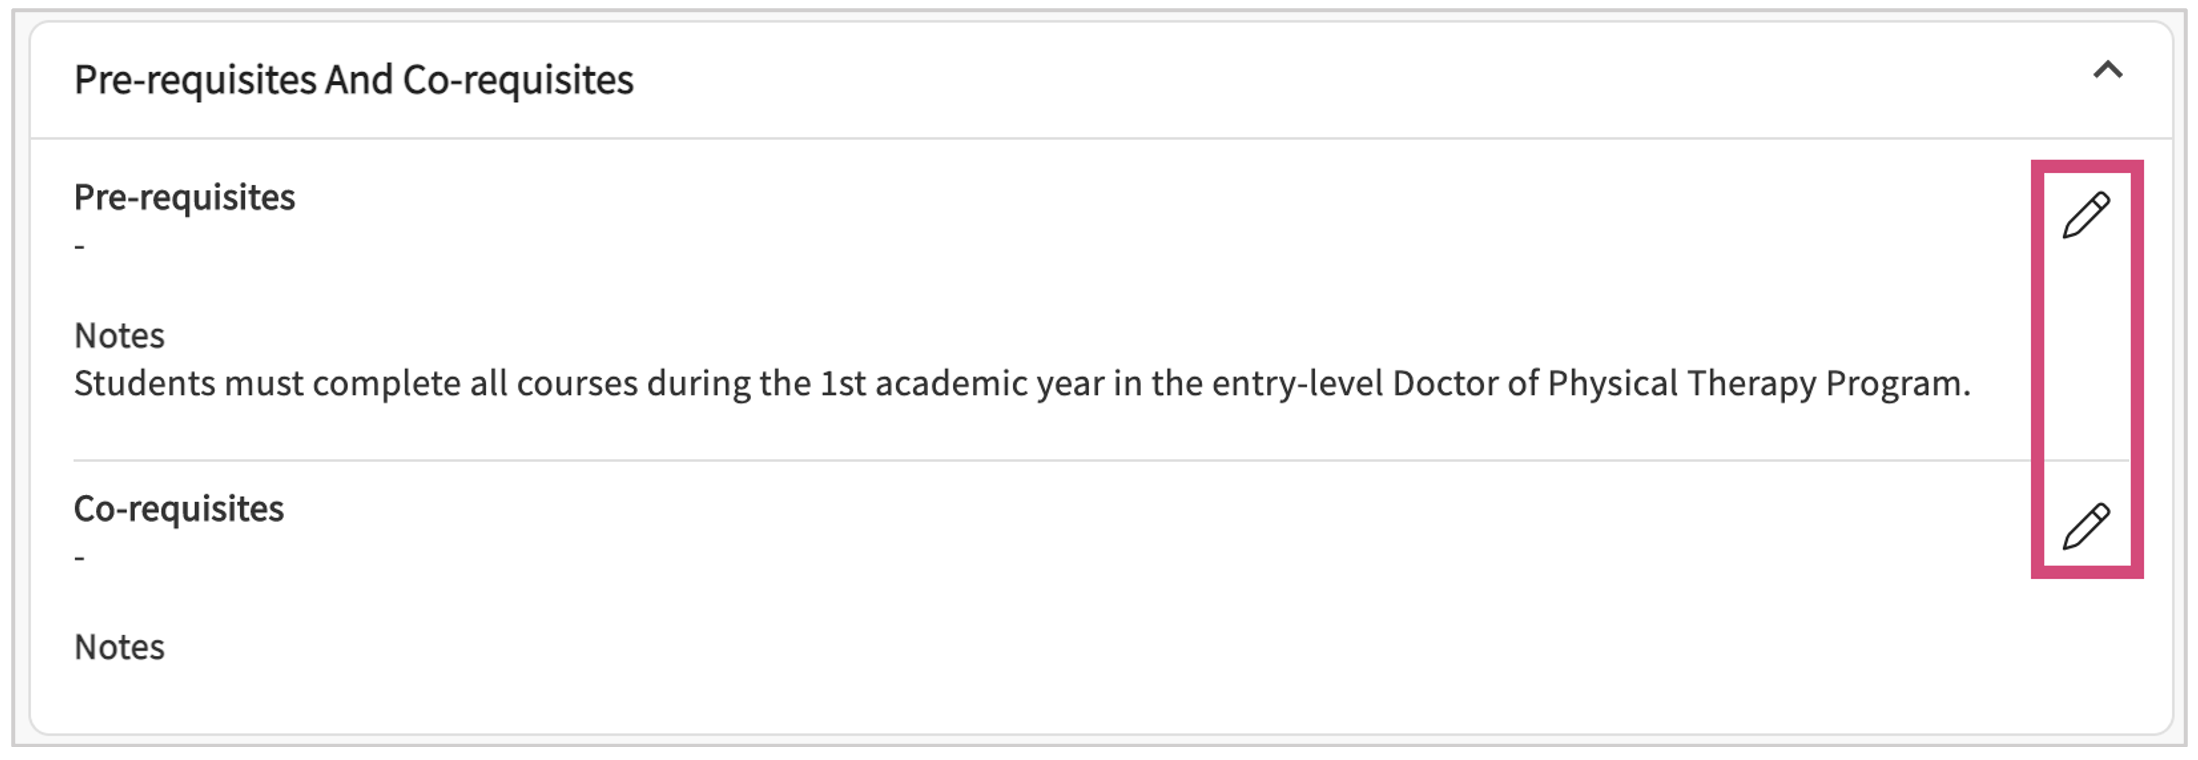Click the word 'And' in the panel title

(359, 80)
